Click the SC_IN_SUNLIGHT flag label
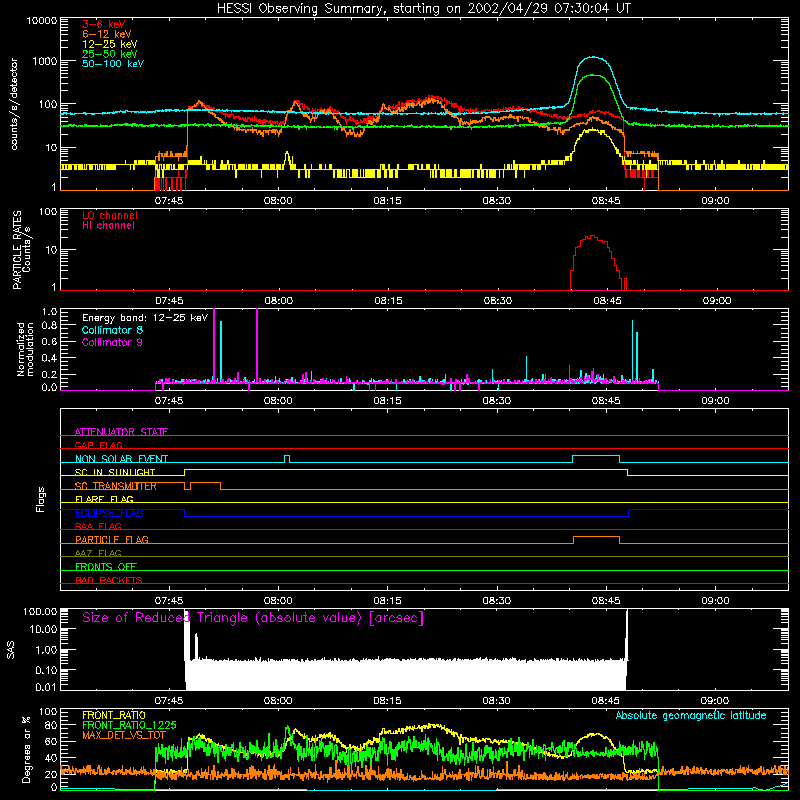 click(115, 472)
